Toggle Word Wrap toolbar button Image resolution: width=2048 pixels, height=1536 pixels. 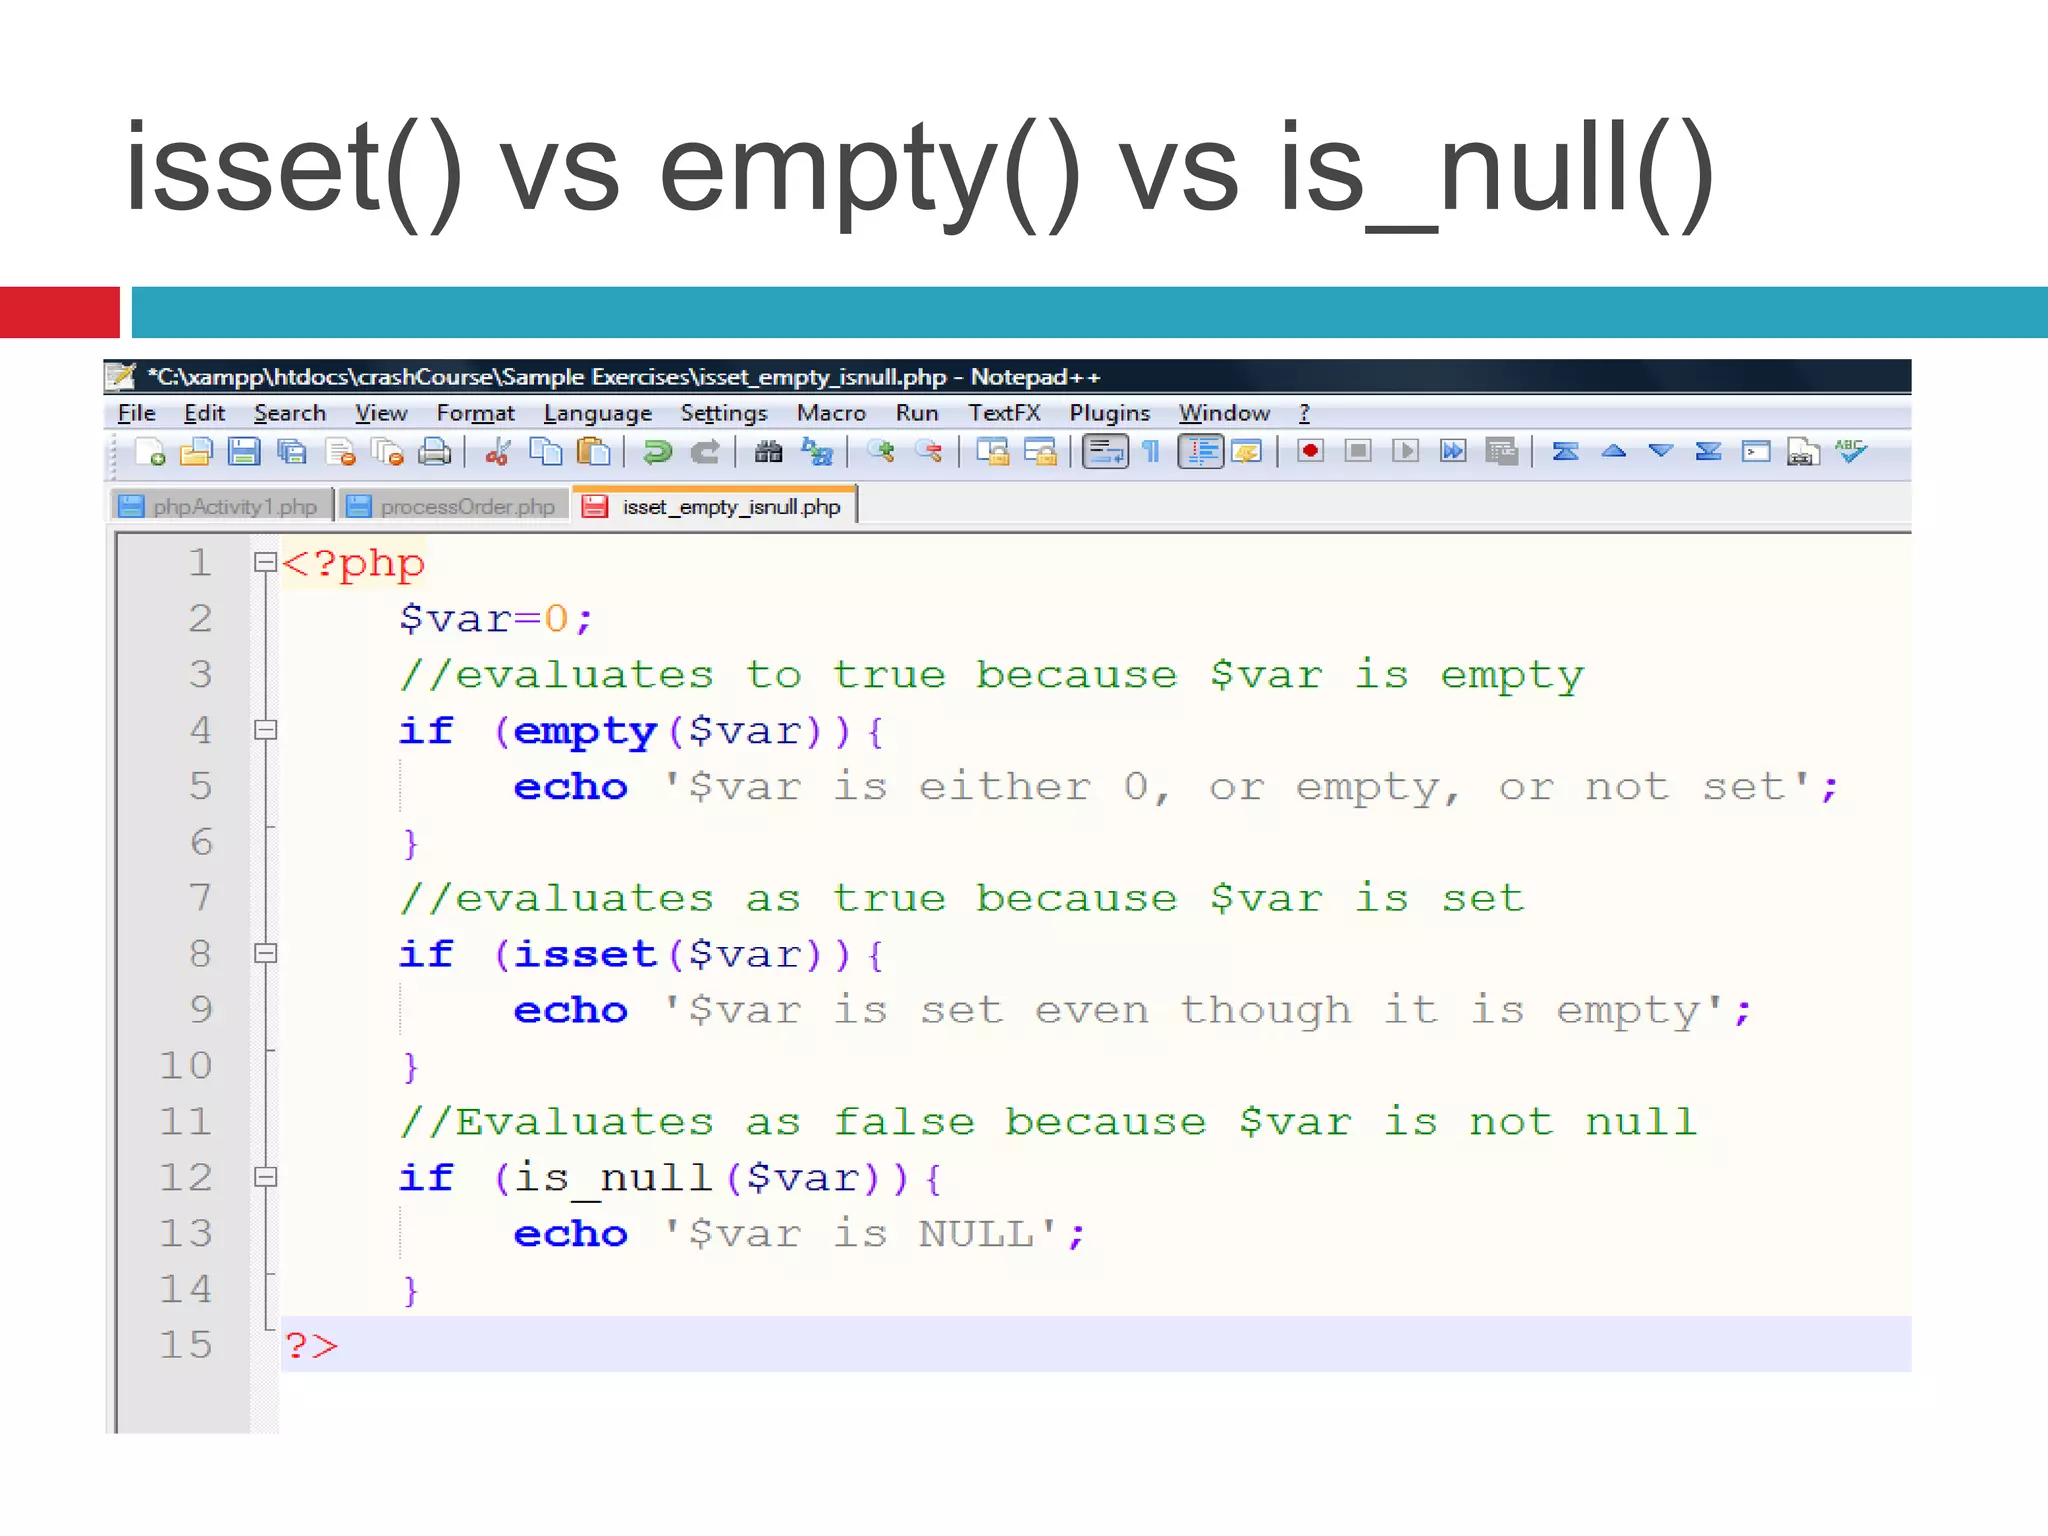[1105, 452]
